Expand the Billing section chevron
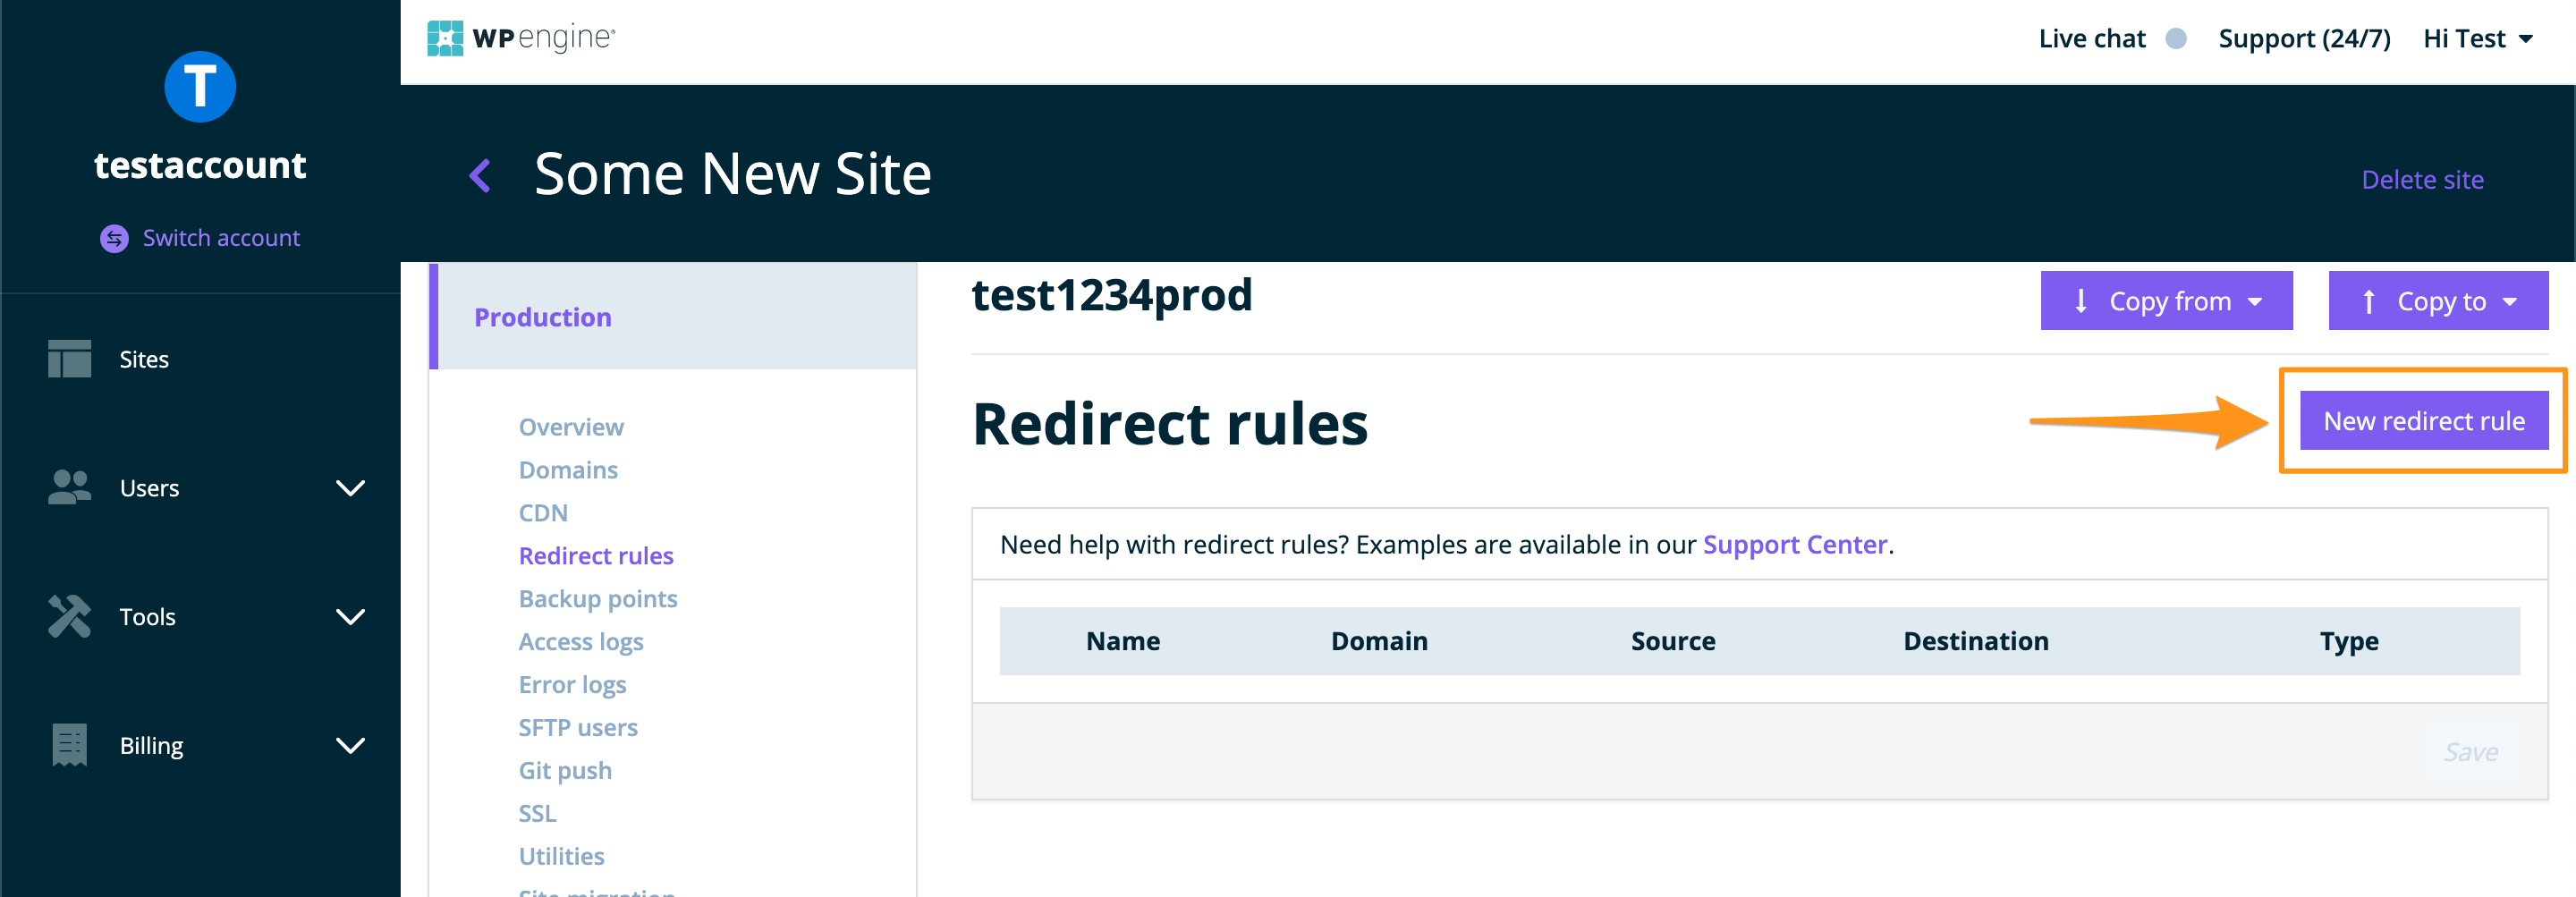Viewport: 2576px width, 897px height. 350,745
